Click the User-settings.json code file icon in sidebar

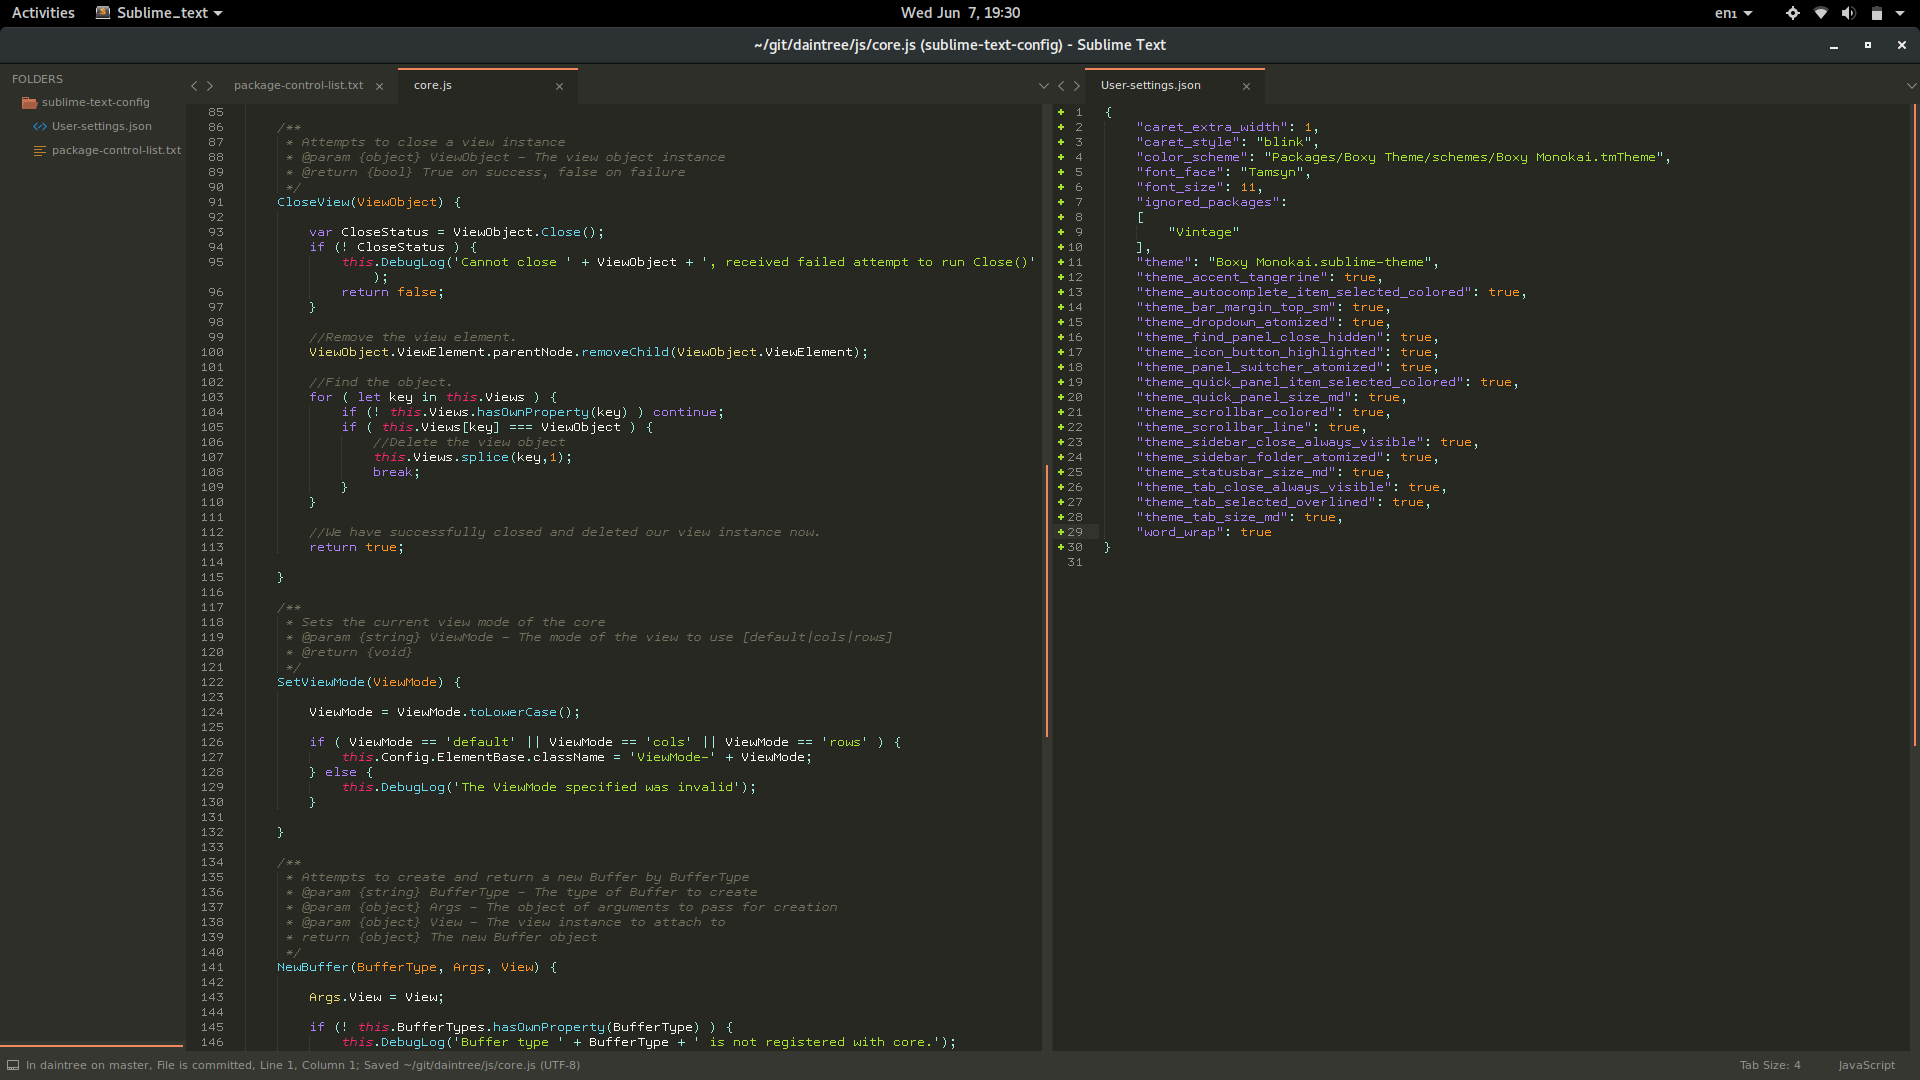40,127
